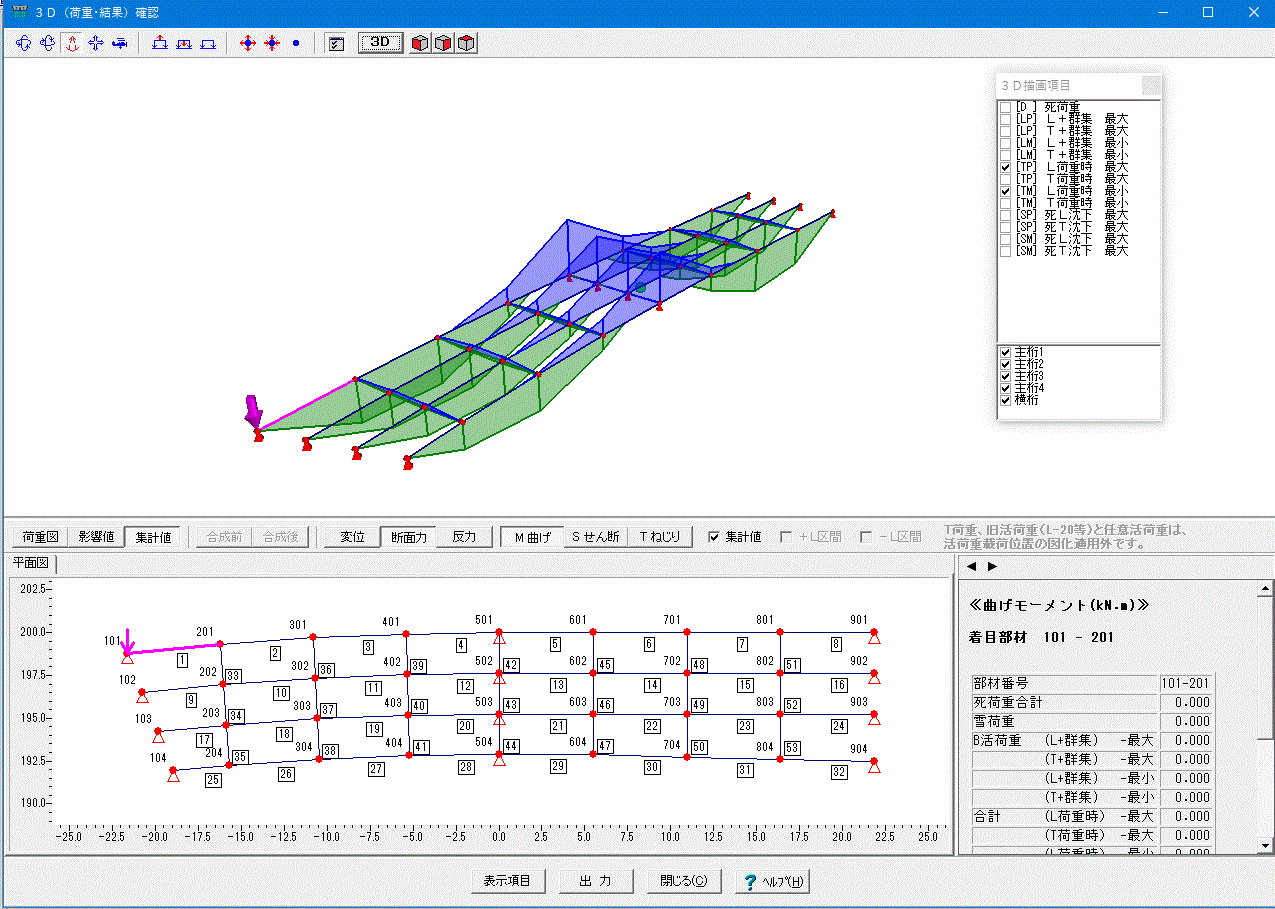Check [LP] T+群集 最大
Image resolution: width=1275 pixels, height=909 pixels.
click(x=1005, y=131)
